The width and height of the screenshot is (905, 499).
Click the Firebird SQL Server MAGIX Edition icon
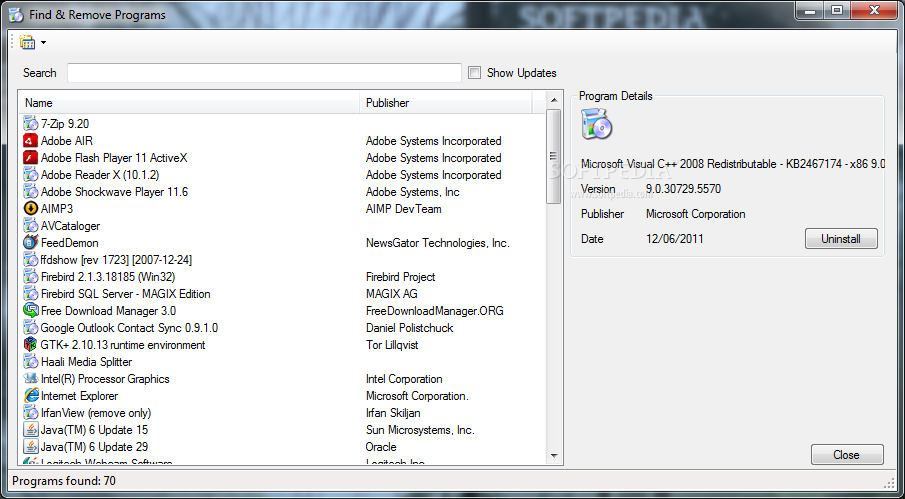(x=30, y=294)
